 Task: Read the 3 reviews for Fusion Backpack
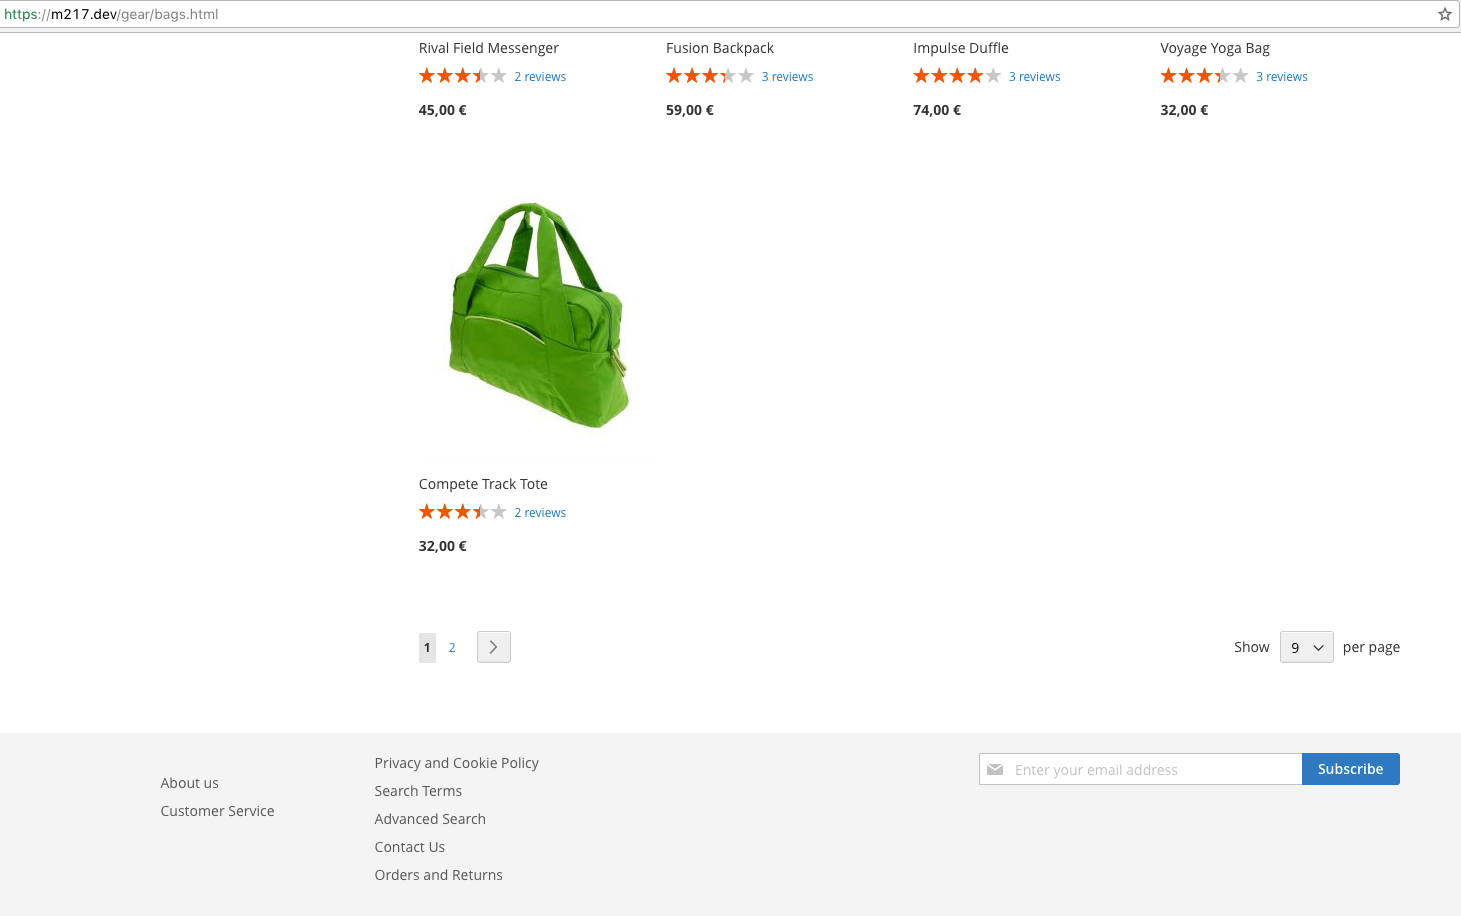pos(787,76)
